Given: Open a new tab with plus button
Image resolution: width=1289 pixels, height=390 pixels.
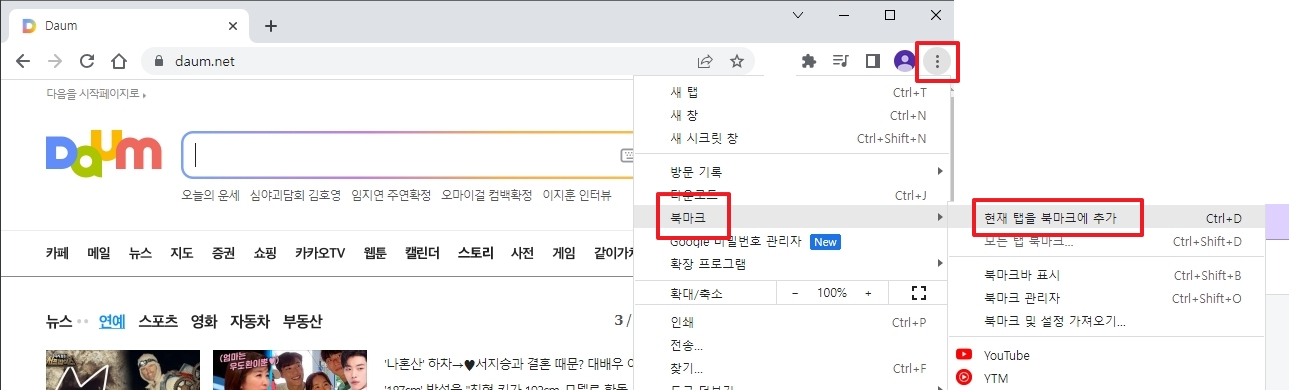Looking at the screenshot, I should 270,25.
